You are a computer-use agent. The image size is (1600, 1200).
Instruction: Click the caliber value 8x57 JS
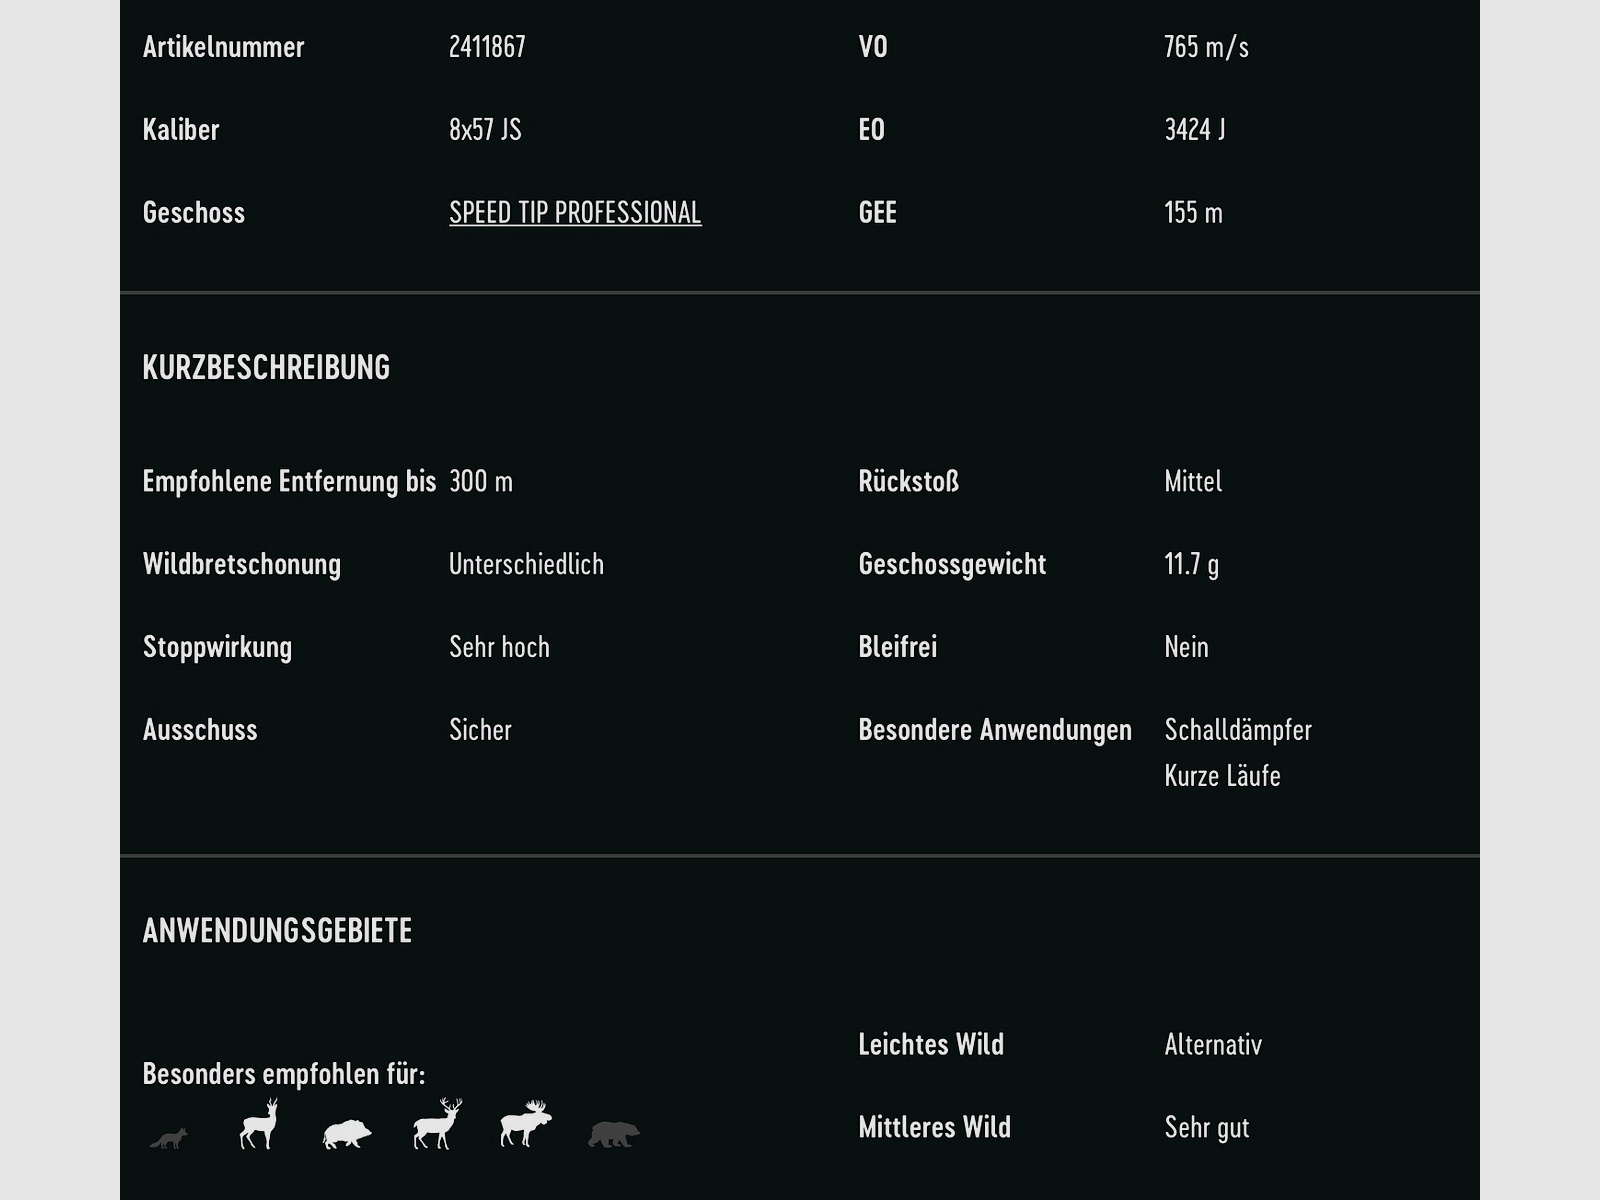coord(485,130)
